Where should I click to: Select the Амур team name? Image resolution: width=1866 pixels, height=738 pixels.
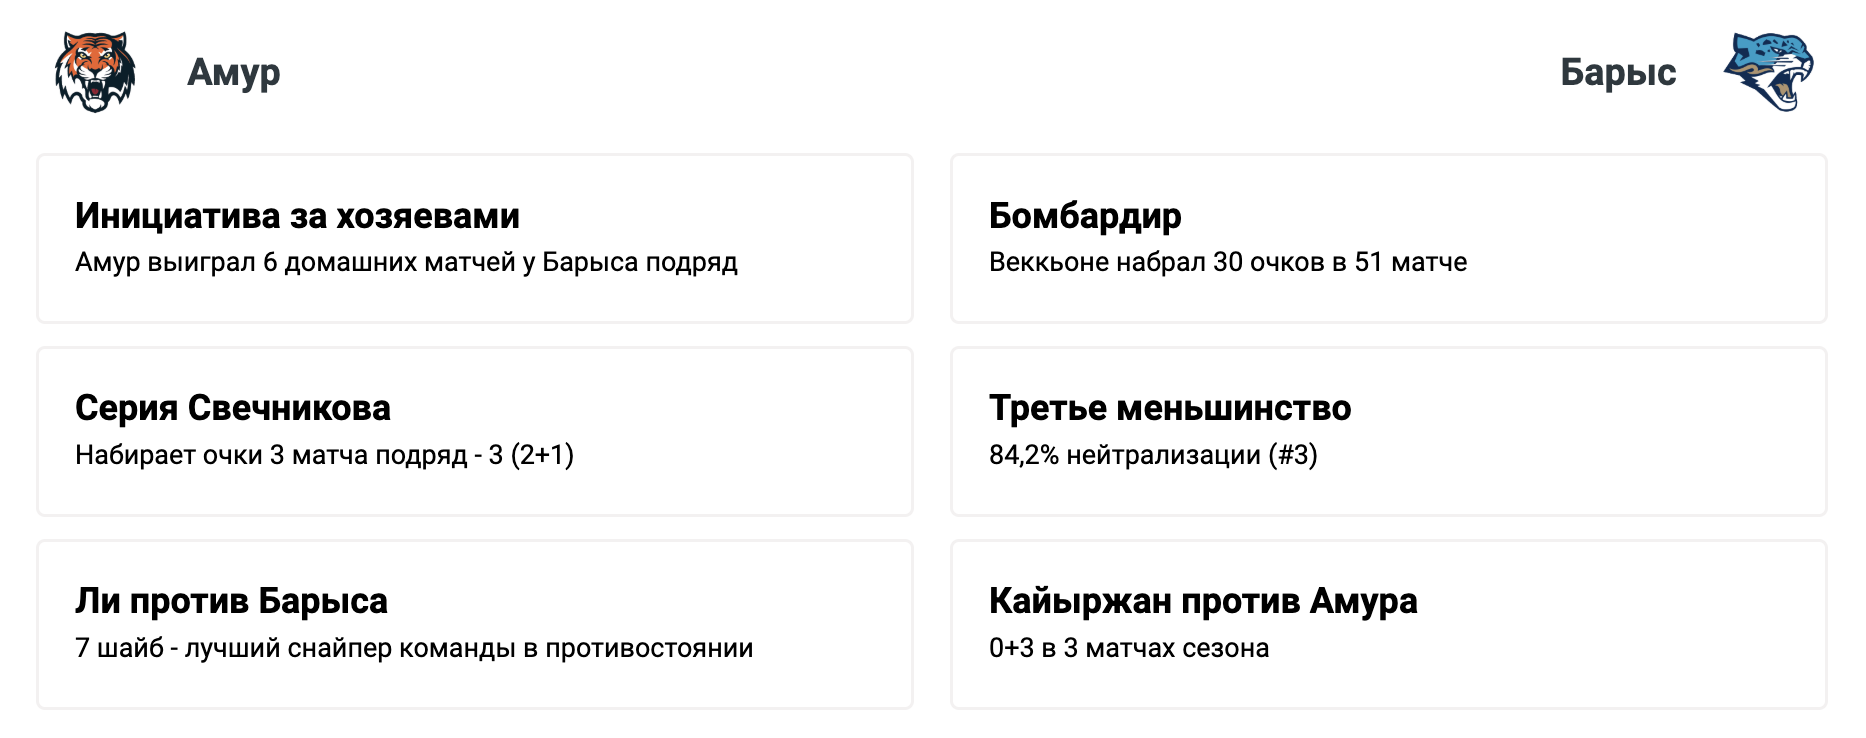click(x=234, y=72)
